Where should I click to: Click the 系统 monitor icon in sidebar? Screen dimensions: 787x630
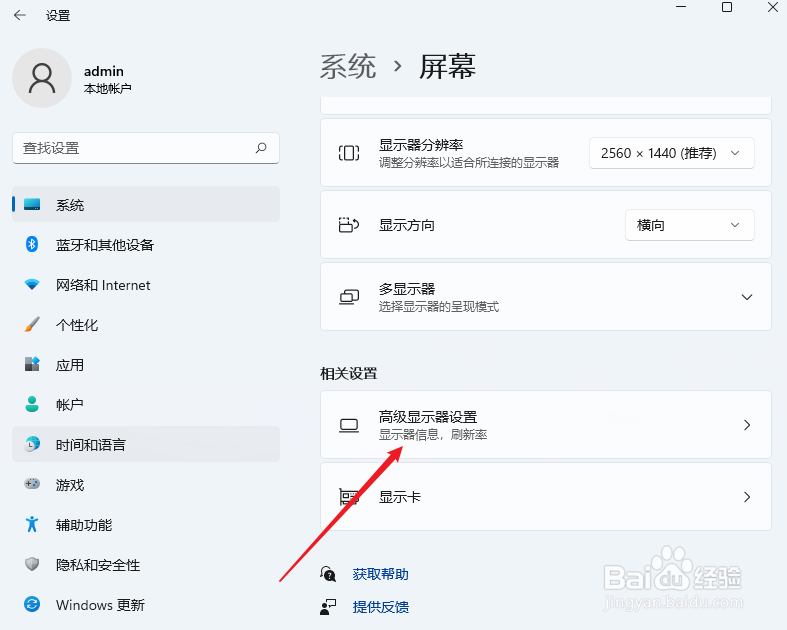[32, 204]
